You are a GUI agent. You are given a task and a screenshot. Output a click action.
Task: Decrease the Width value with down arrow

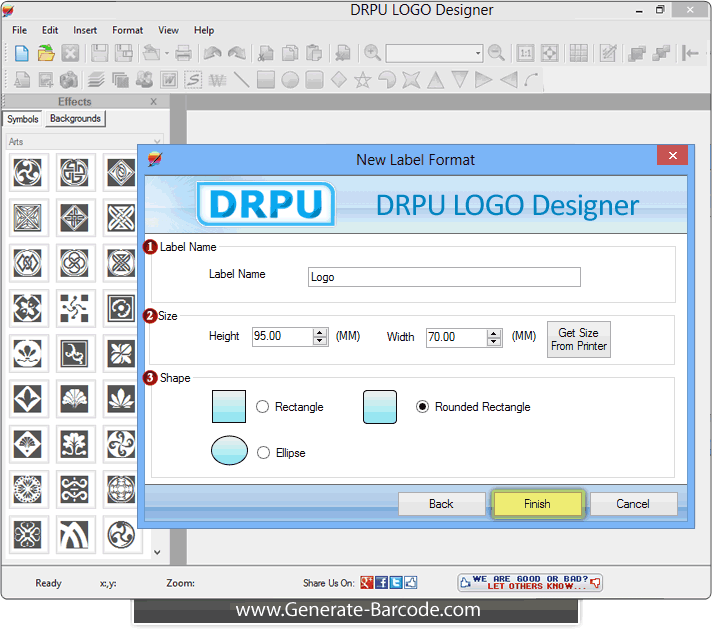pos(494,342)
